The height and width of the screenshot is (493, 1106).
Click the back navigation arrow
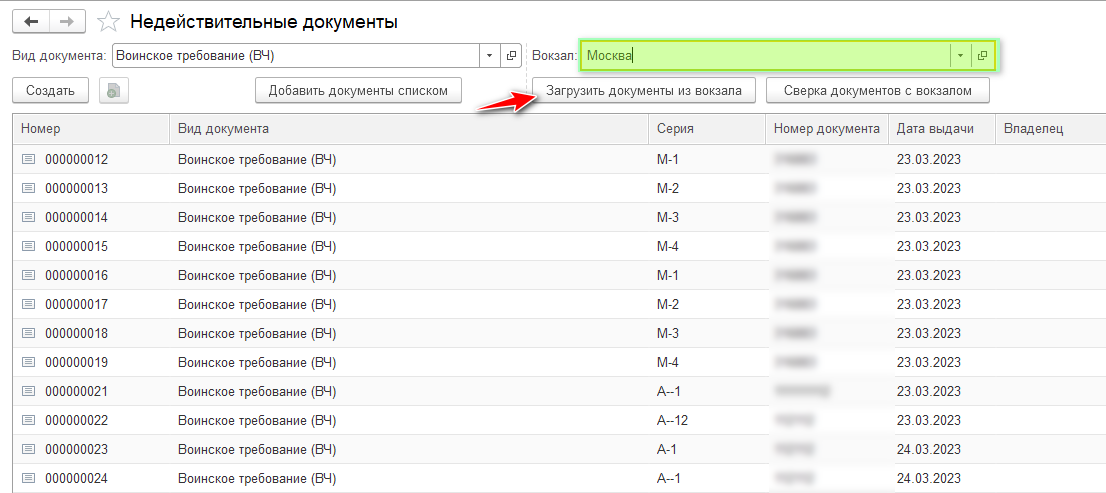pyautogui.click(x=31, y=21)
